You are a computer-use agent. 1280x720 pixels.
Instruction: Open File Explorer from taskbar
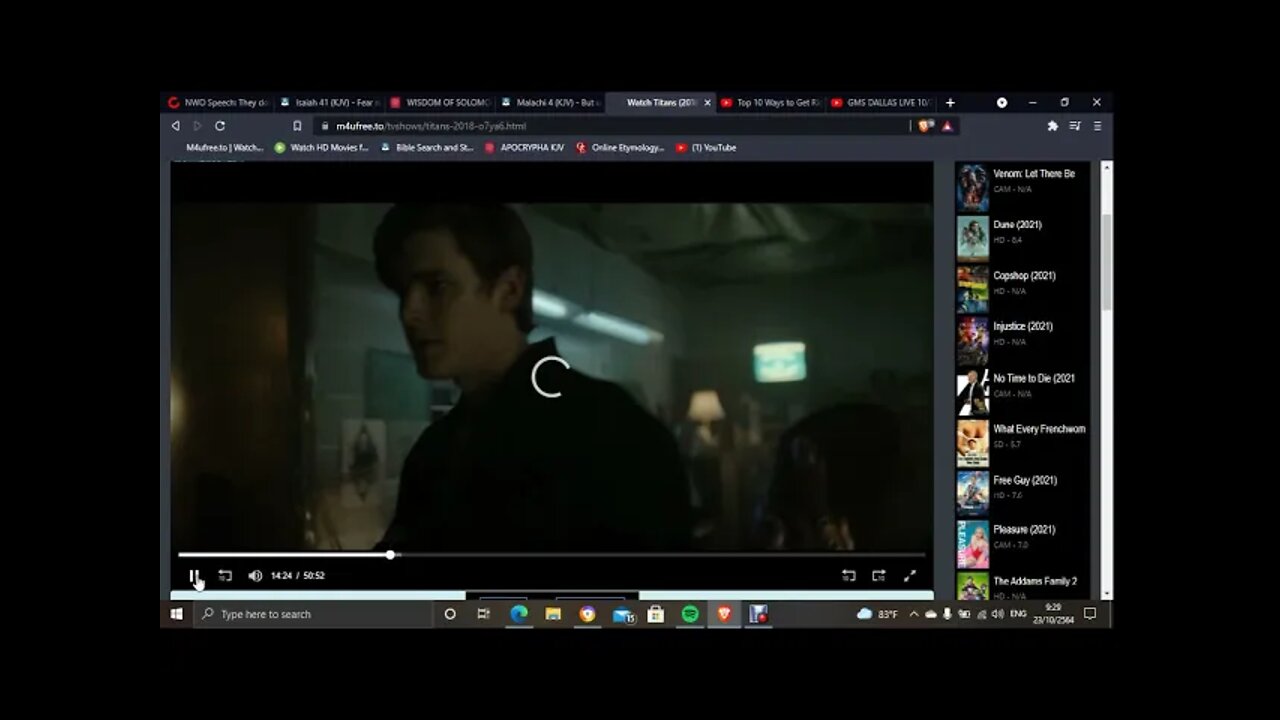tap(553, 614)
